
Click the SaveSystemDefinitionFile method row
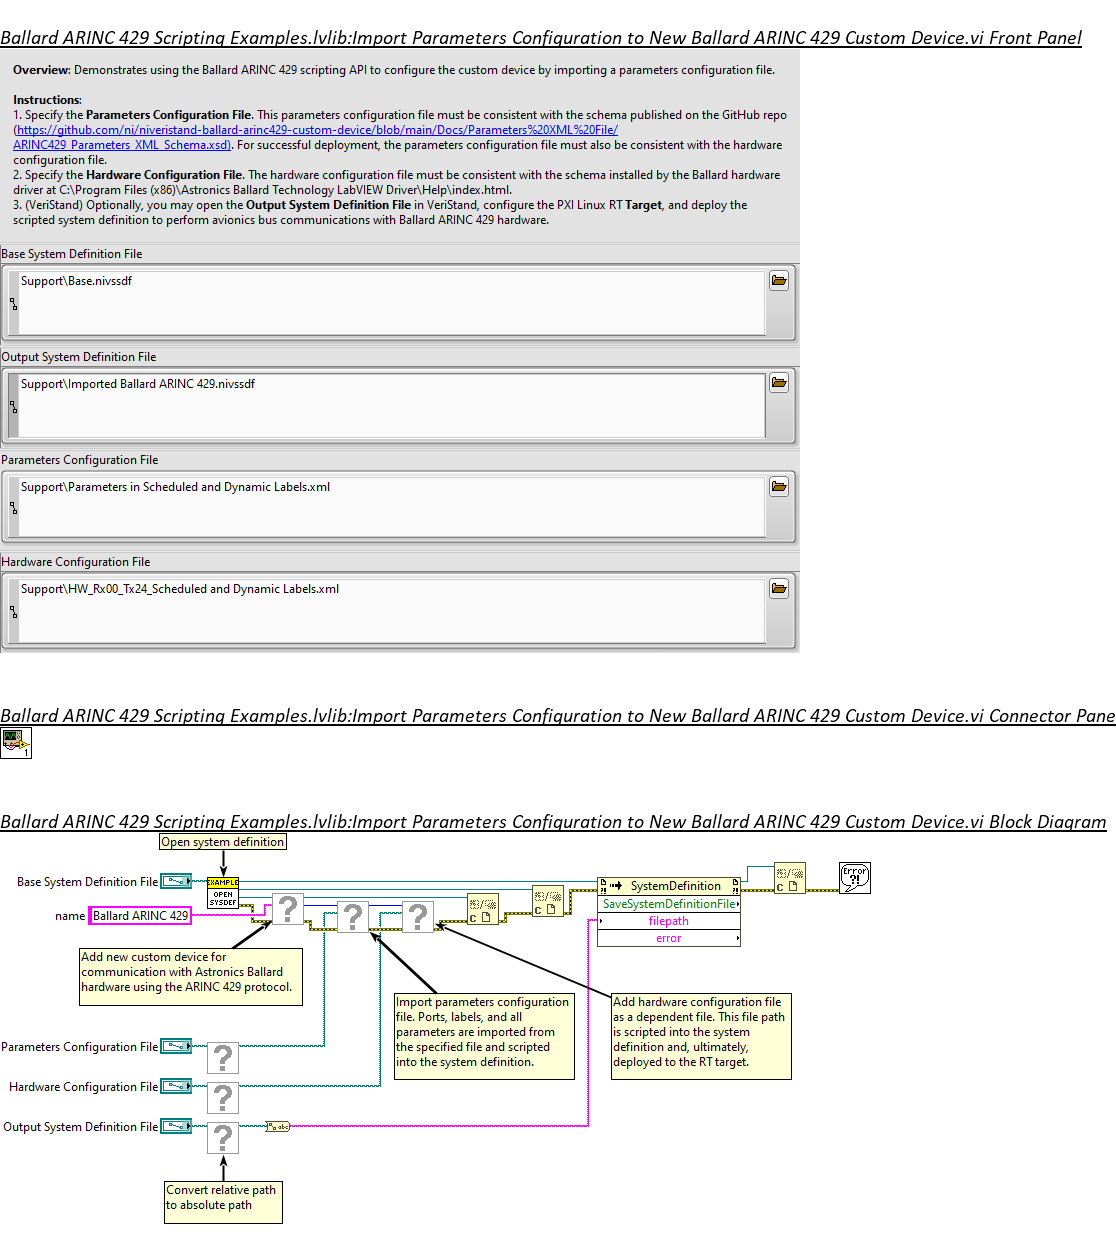click(669, 904)
